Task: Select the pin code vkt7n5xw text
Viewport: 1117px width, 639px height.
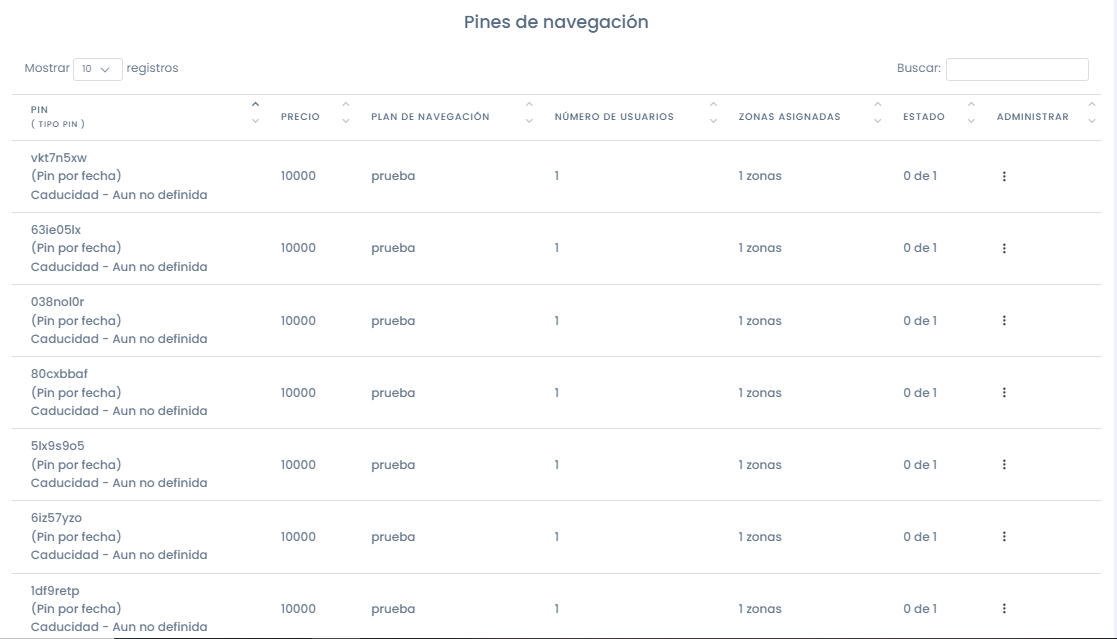Action: pos(58,157)
